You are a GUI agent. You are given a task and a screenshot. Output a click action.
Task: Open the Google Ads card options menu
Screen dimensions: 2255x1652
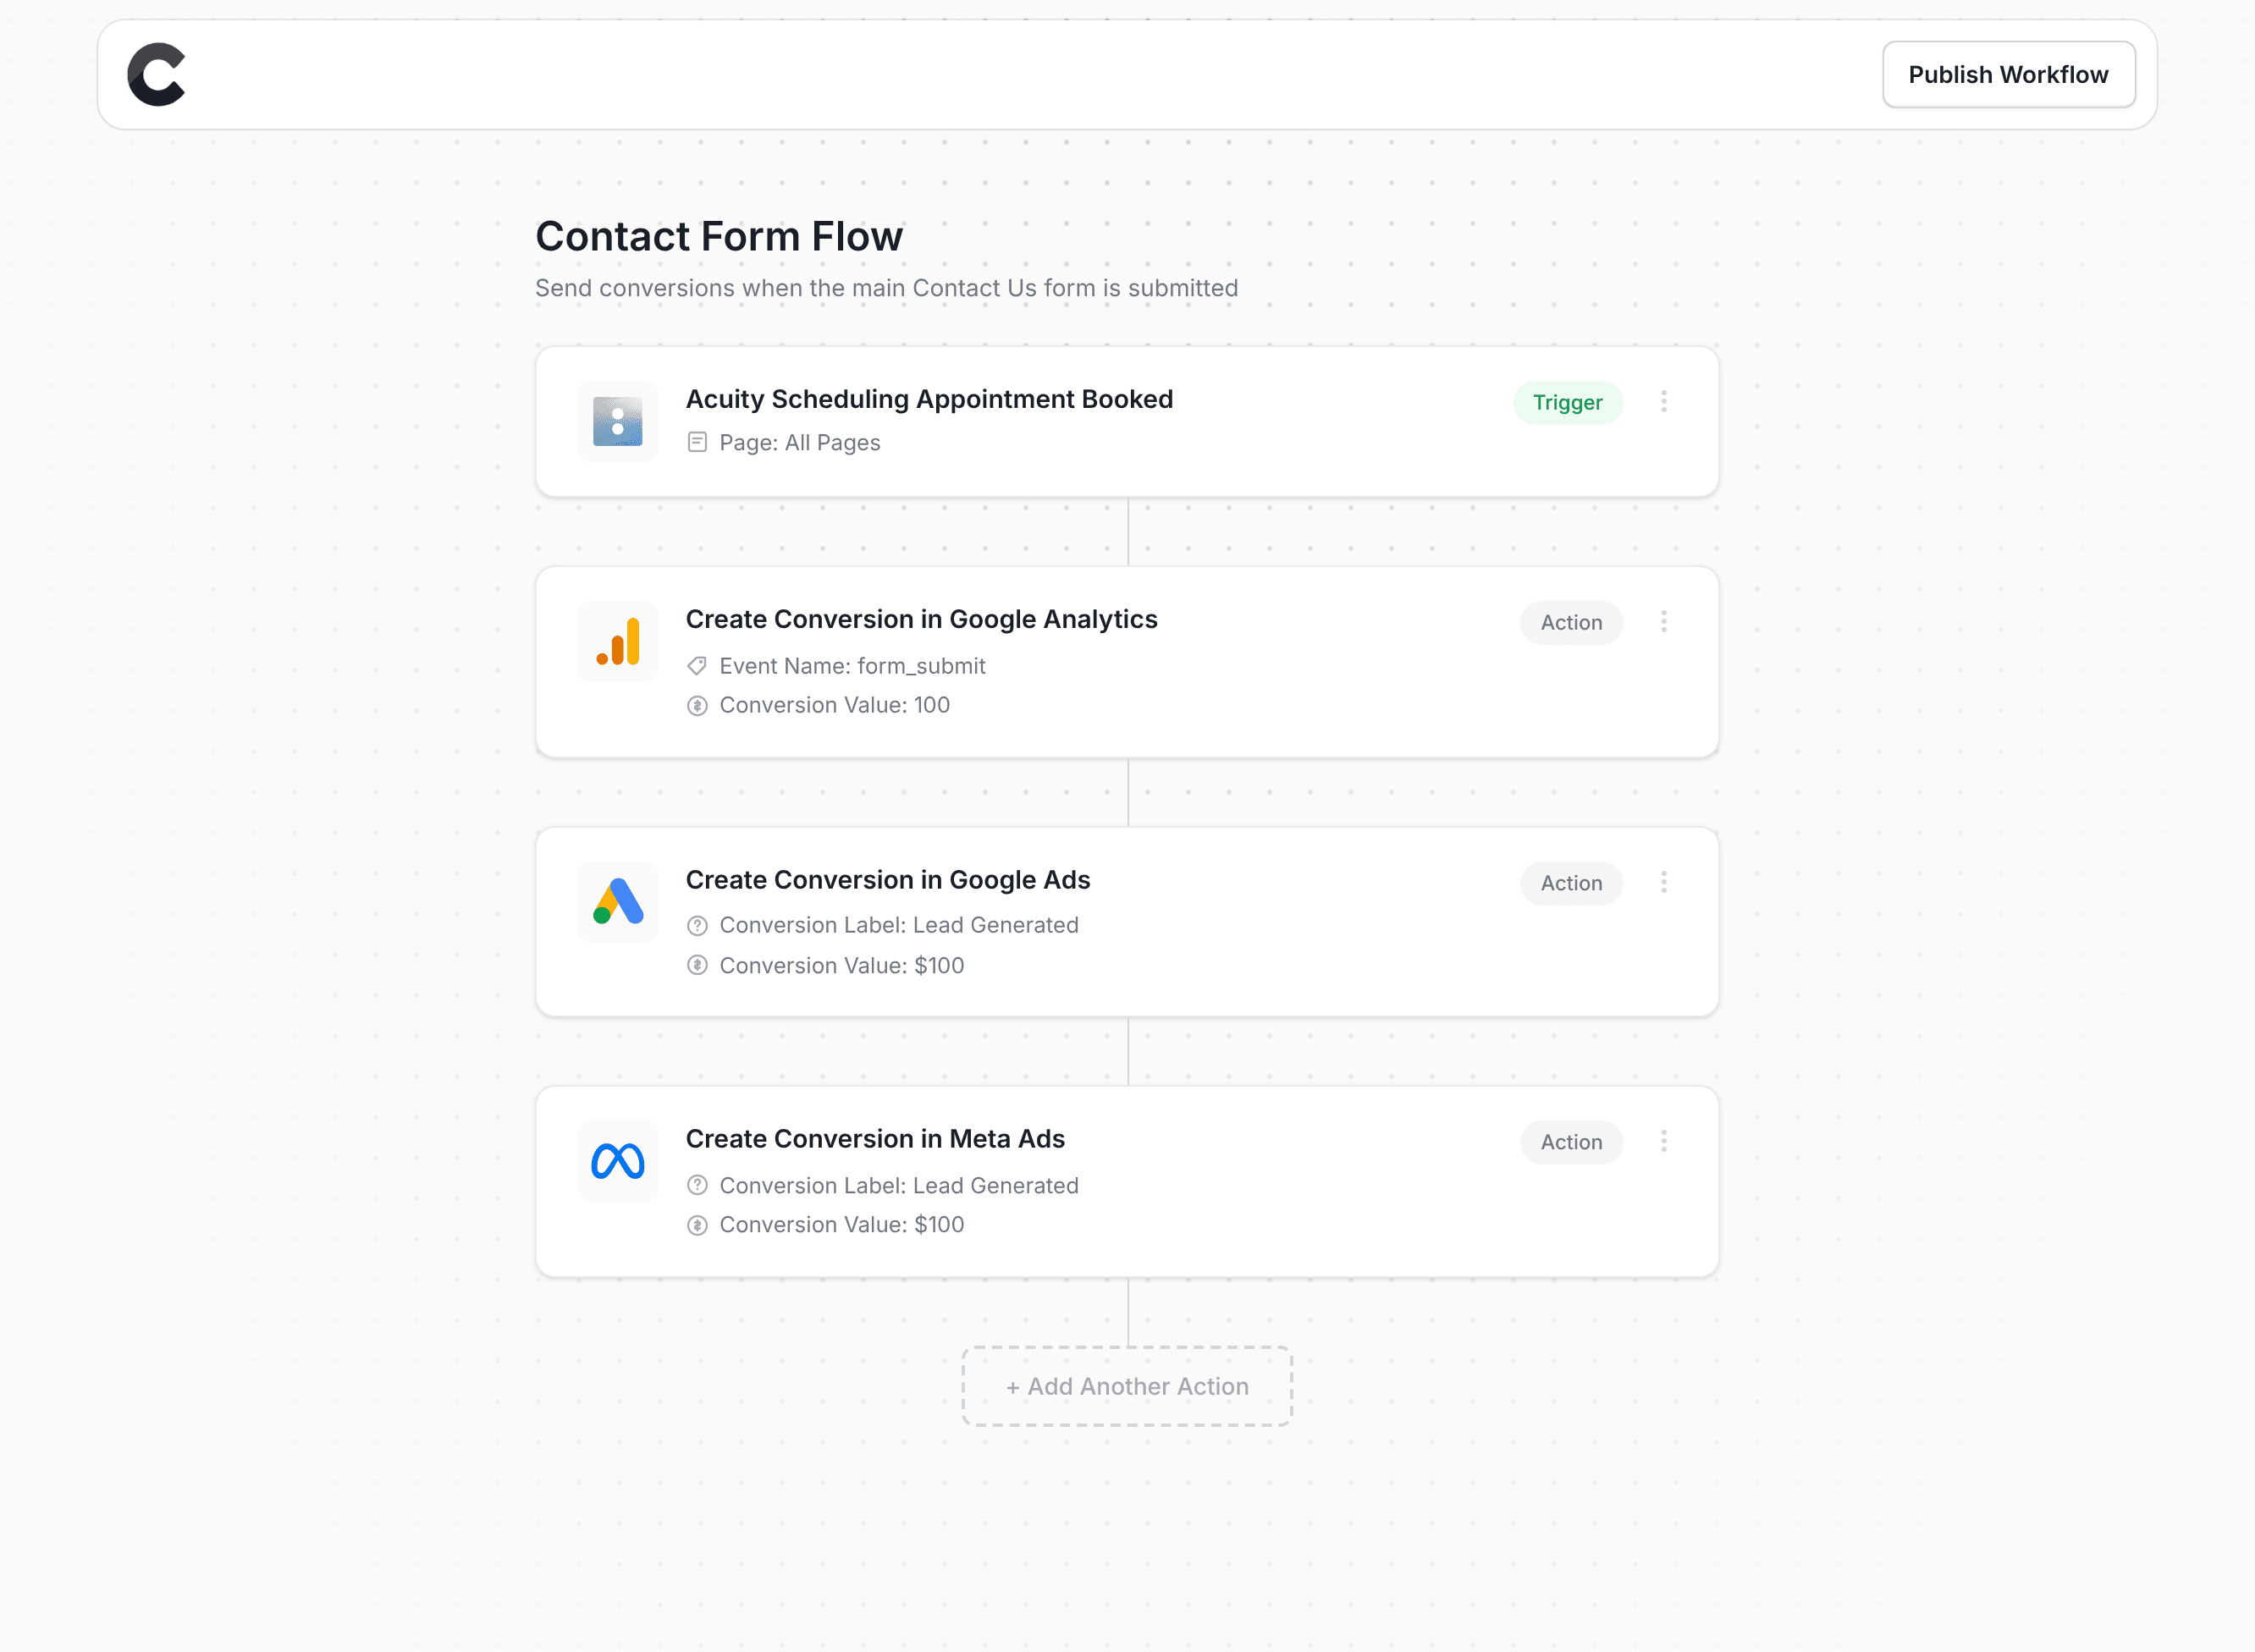pyautogui.click(x=1664, y=882)
